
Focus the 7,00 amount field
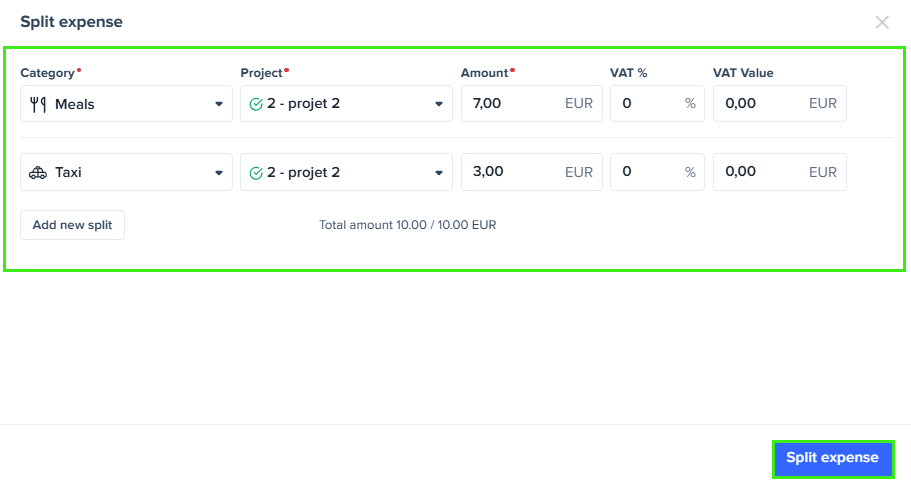pos(532,103)
